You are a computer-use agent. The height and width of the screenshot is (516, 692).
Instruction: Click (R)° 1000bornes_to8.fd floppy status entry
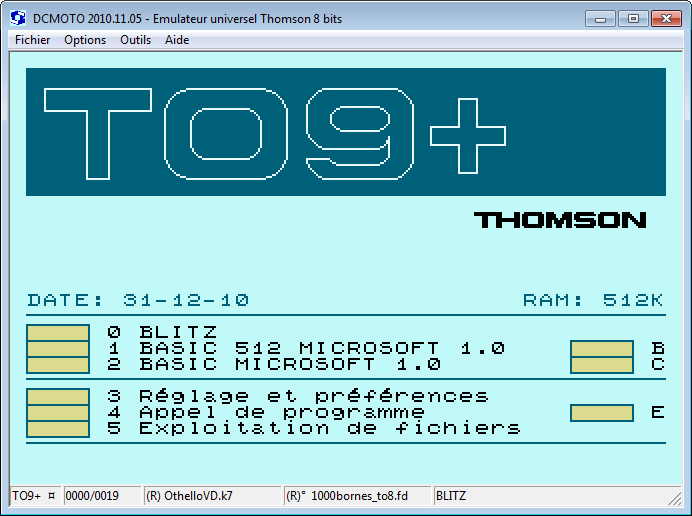tap(357, 496)
